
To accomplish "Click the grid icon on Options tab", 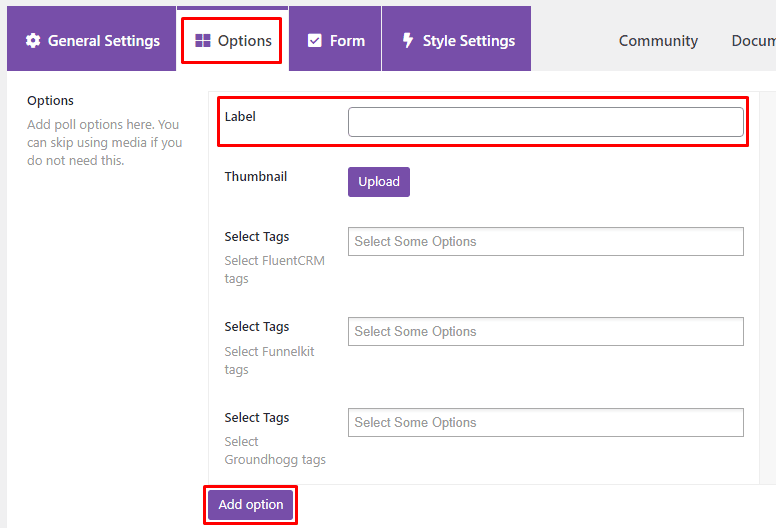I will click(203, 41).
